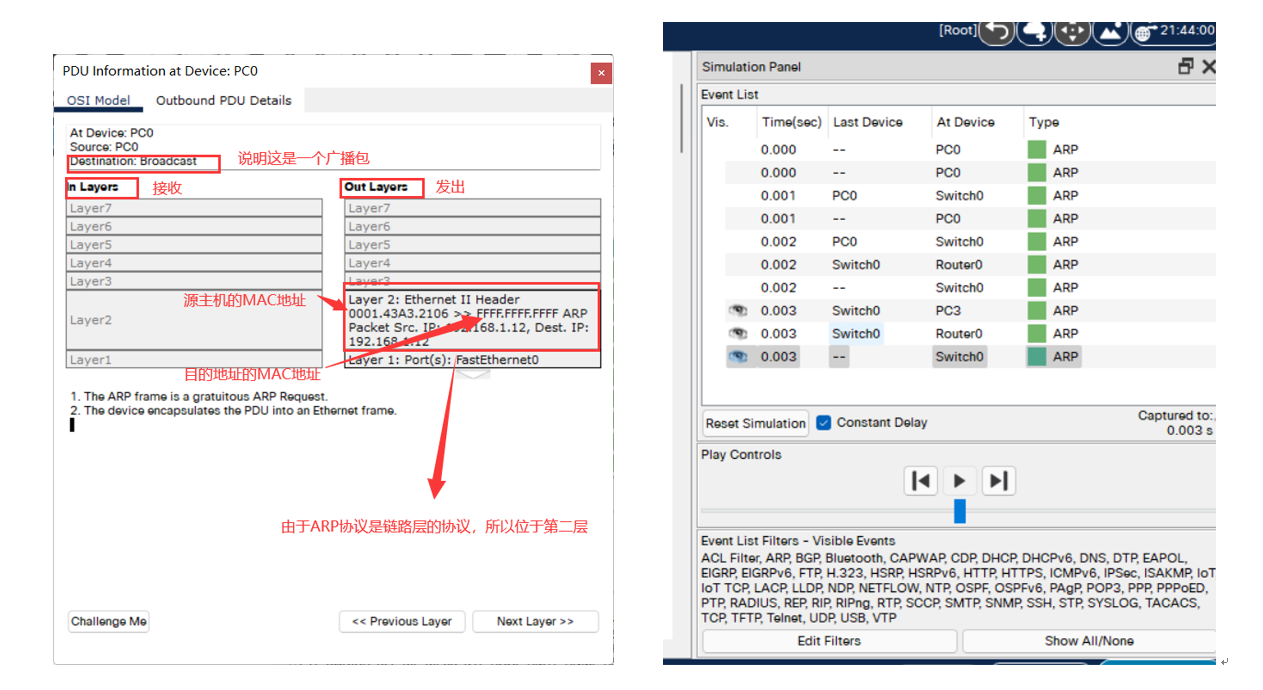The image size is (1263, 690).
Task: Click the In Layers heading
Action: pos(93,187)
